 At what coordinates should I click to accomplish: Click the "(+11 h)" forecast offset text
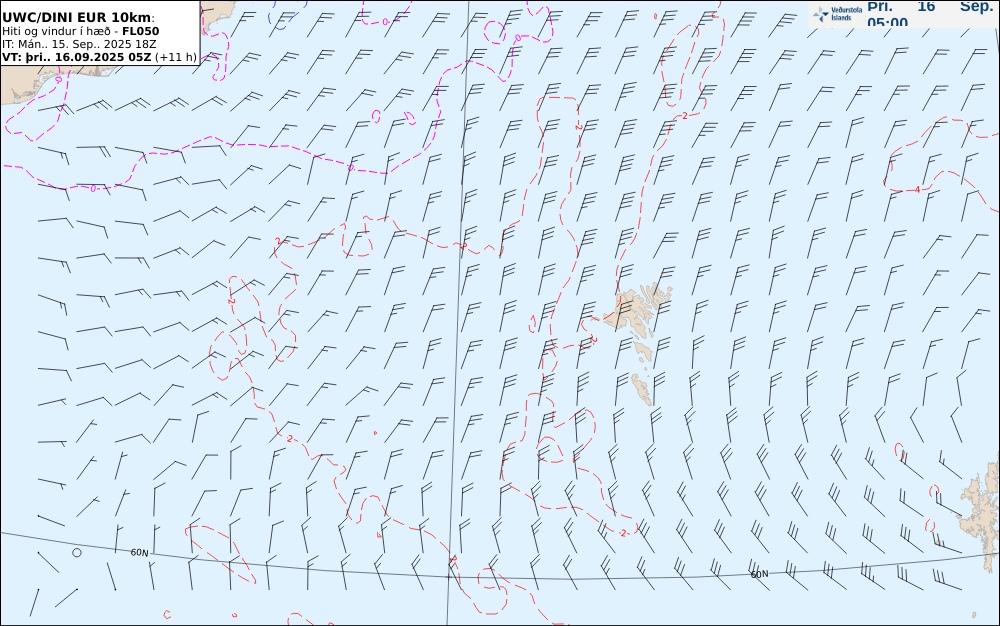coord(176,57)
